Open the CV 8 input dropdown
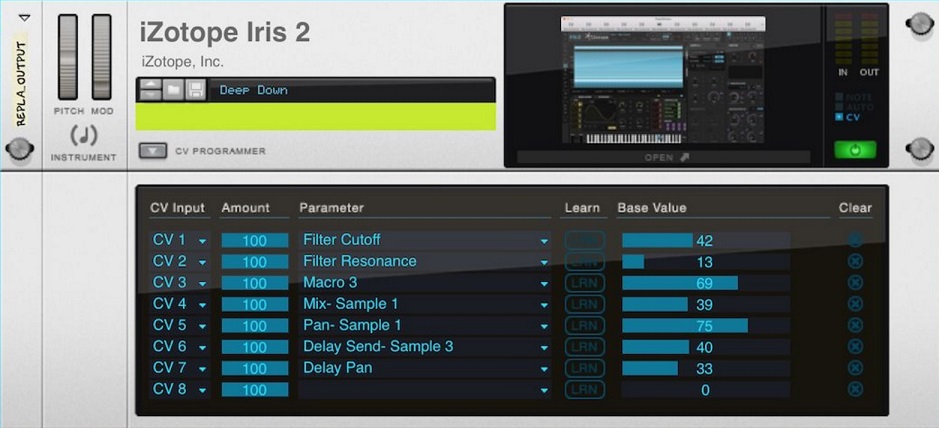The width and height of the screenshot is (939, 428). (x=180, y=390)
